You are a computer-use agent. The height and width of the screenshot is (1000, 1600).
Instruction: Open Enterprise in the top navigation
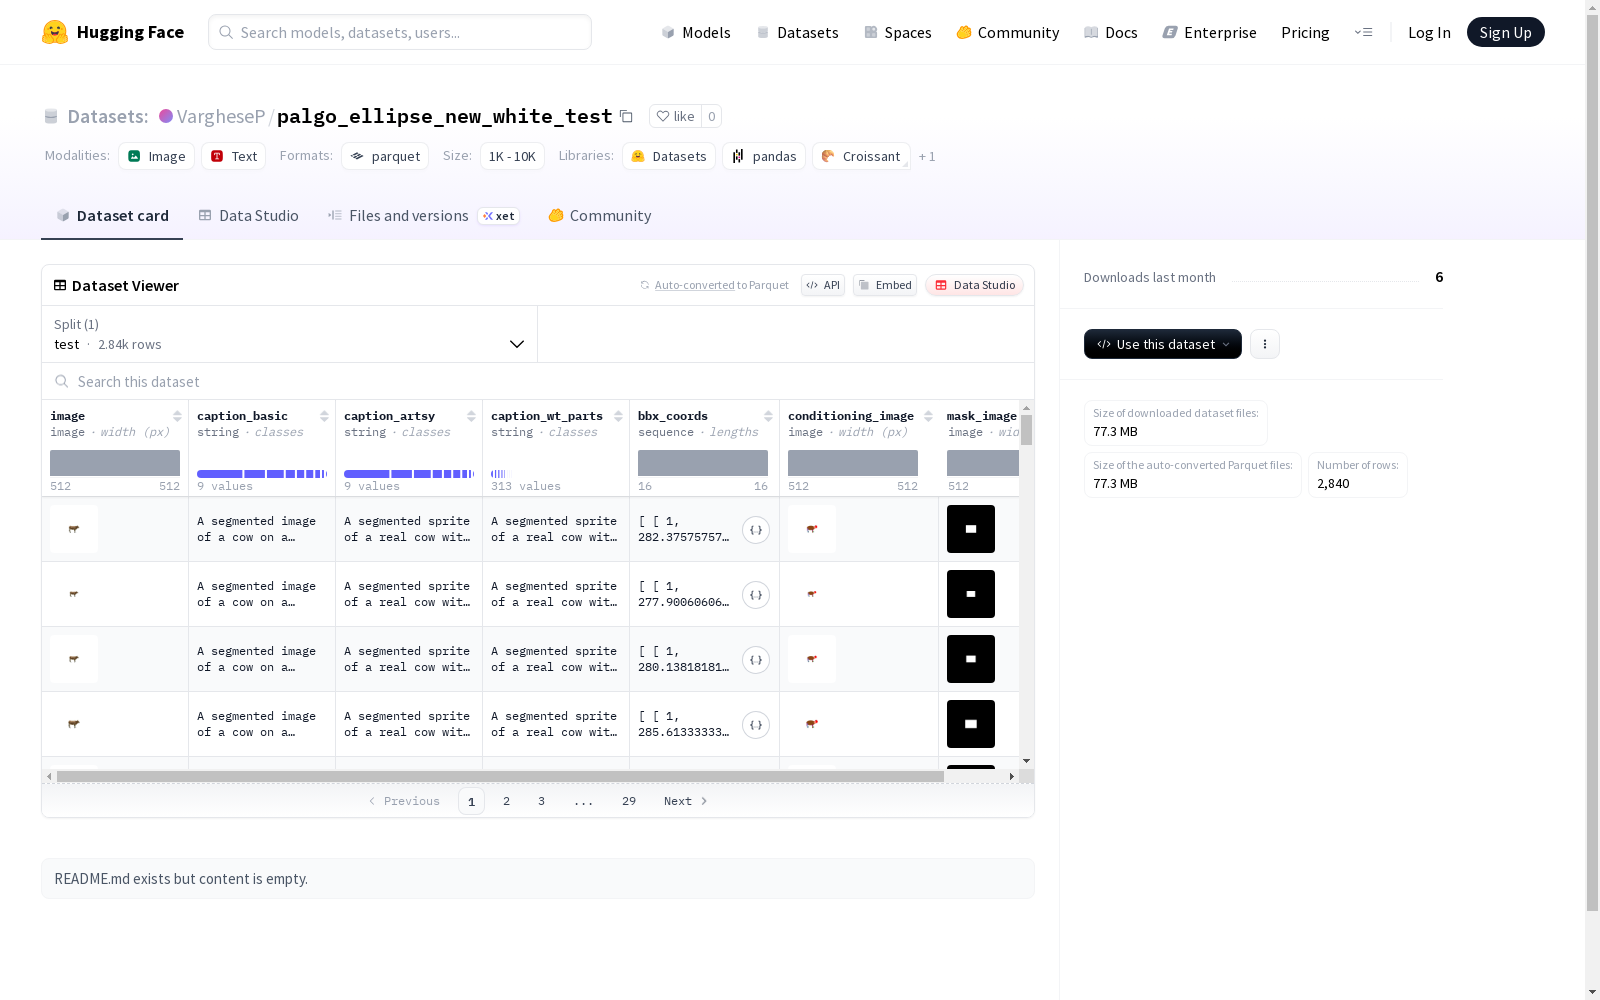point(1210,32)
